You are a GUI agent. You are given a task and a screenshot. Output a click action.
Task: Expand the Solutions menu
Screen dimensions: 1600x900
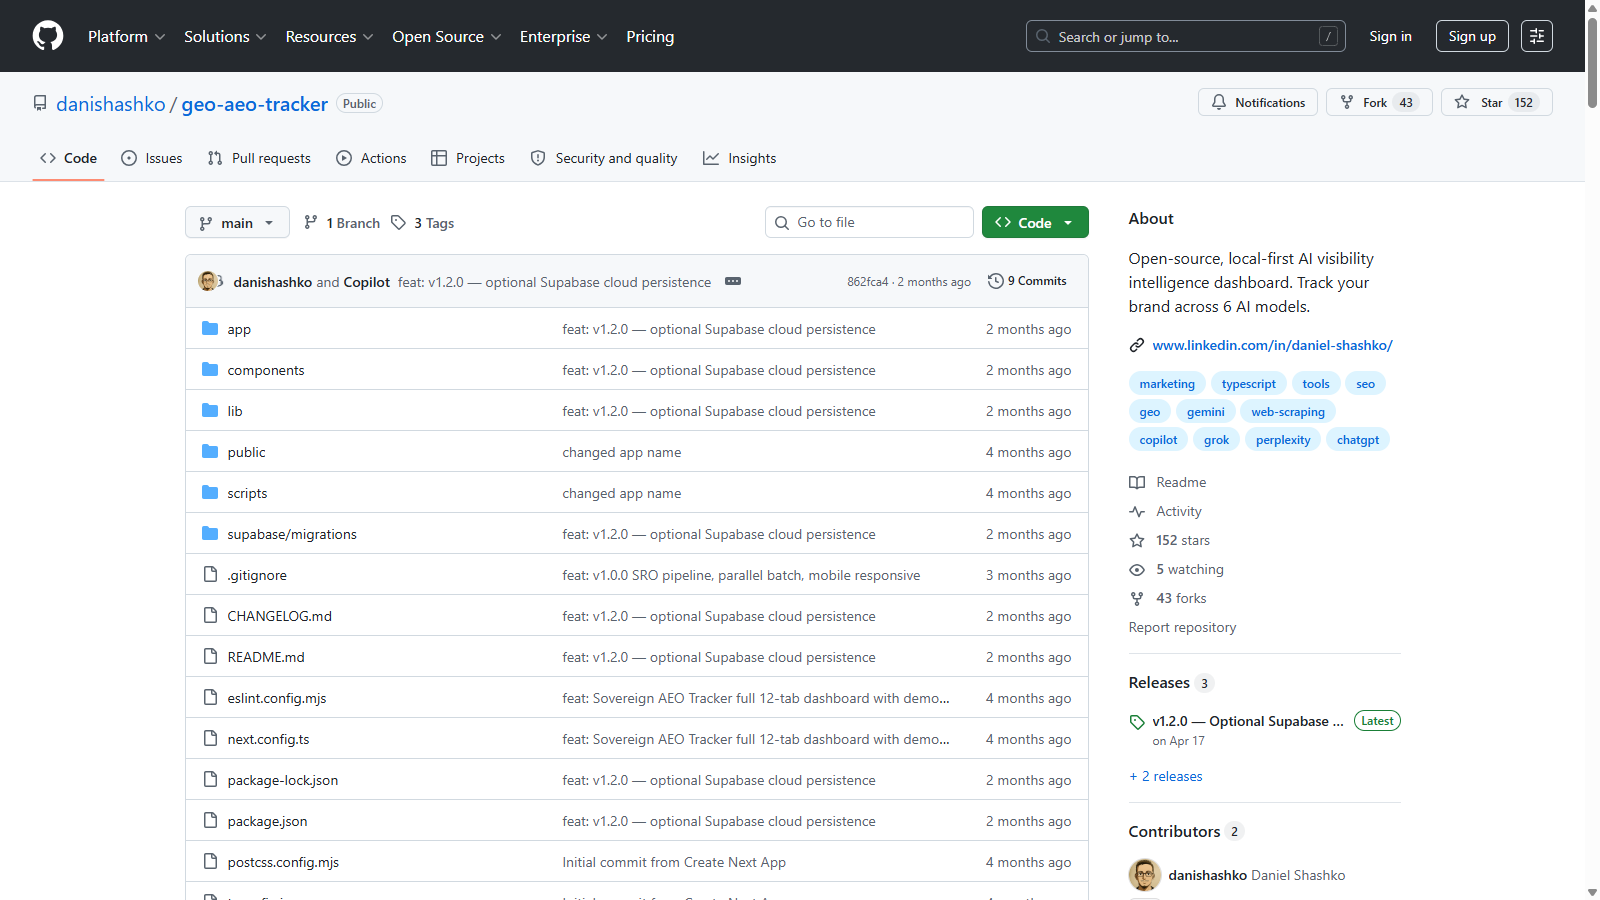(x=225, y=36)
